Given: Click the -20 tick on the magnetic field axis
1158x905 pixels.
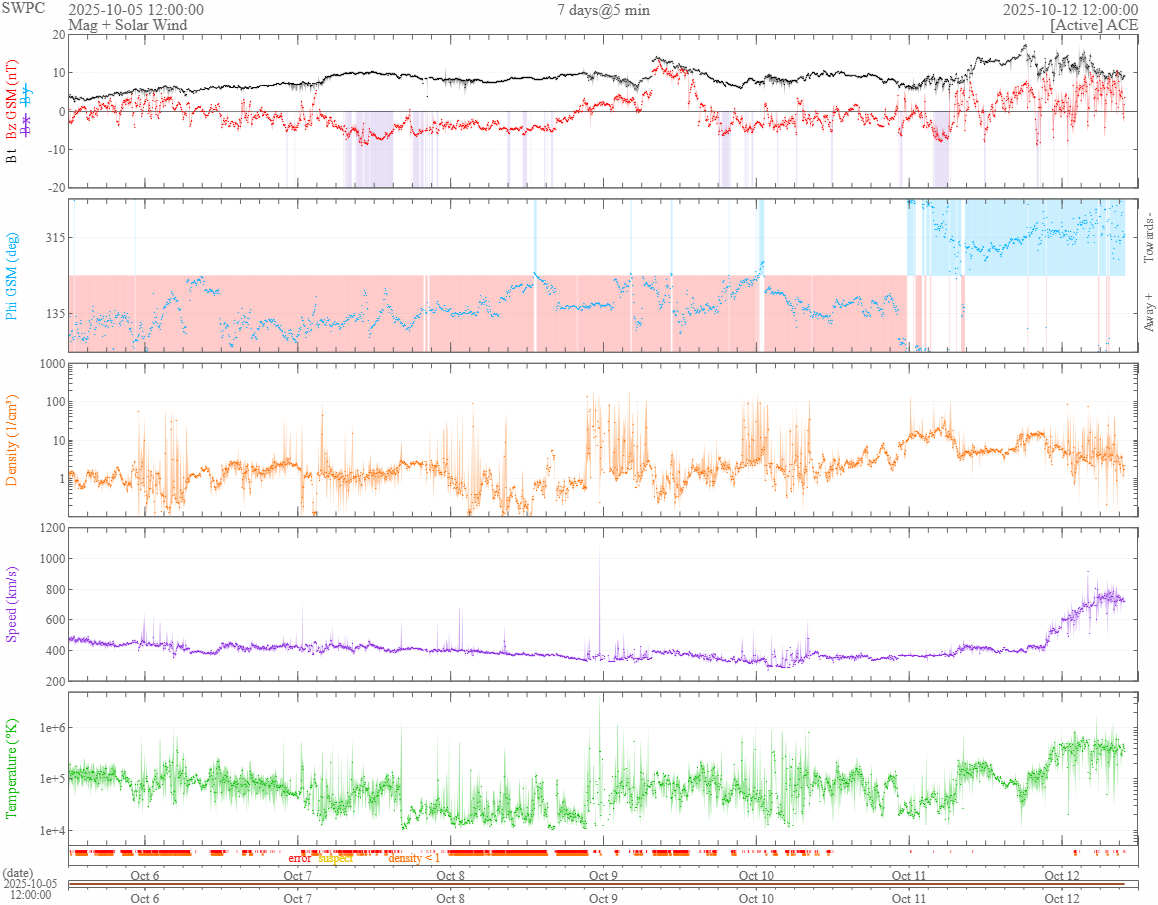Looking at the screenshot, I should click(57, 188).
